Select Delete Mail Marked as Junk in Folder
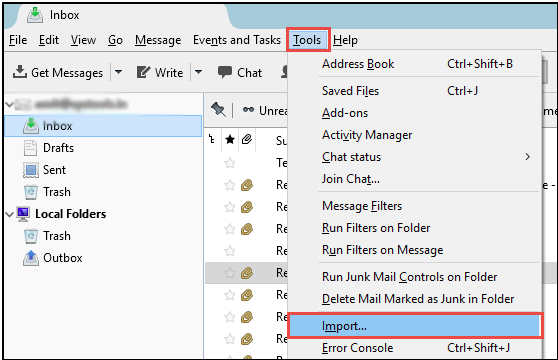558x360 pixels. [415, 299]
